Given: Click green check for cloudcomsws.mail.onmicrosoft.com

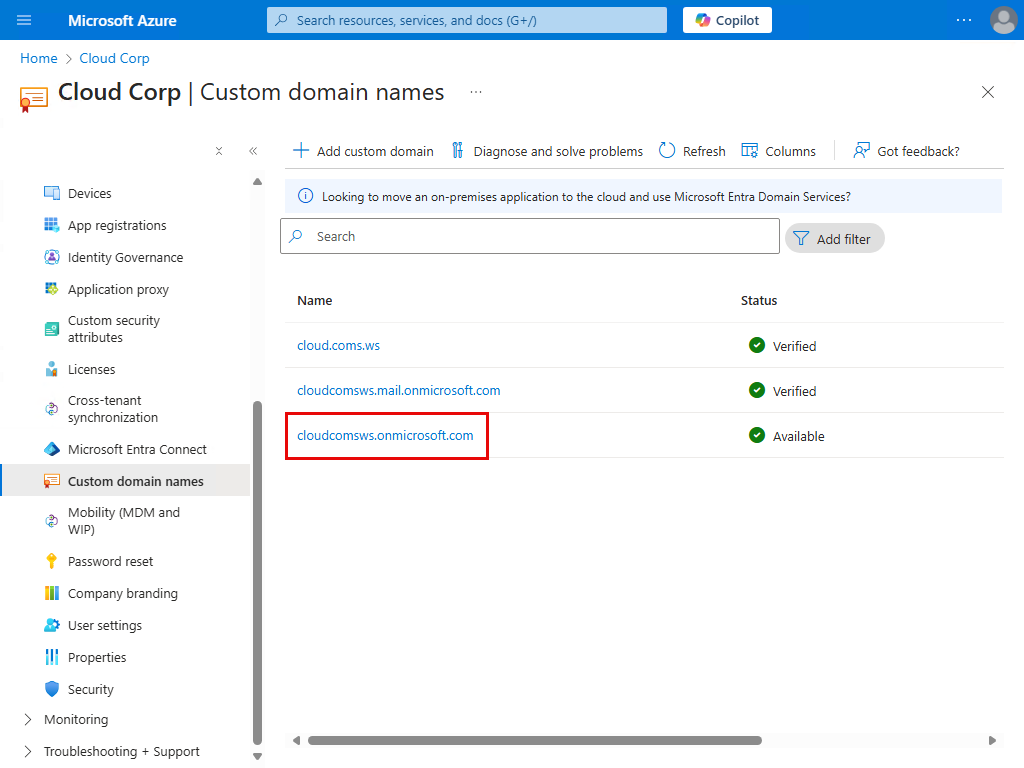Looking at the screenshot, I should point(757,390).
